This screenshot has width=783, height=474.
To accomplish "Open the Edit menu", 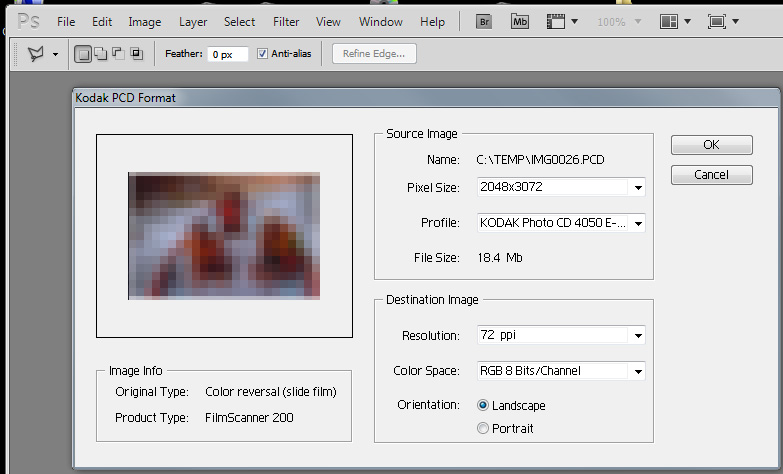I will click(102, 22).
